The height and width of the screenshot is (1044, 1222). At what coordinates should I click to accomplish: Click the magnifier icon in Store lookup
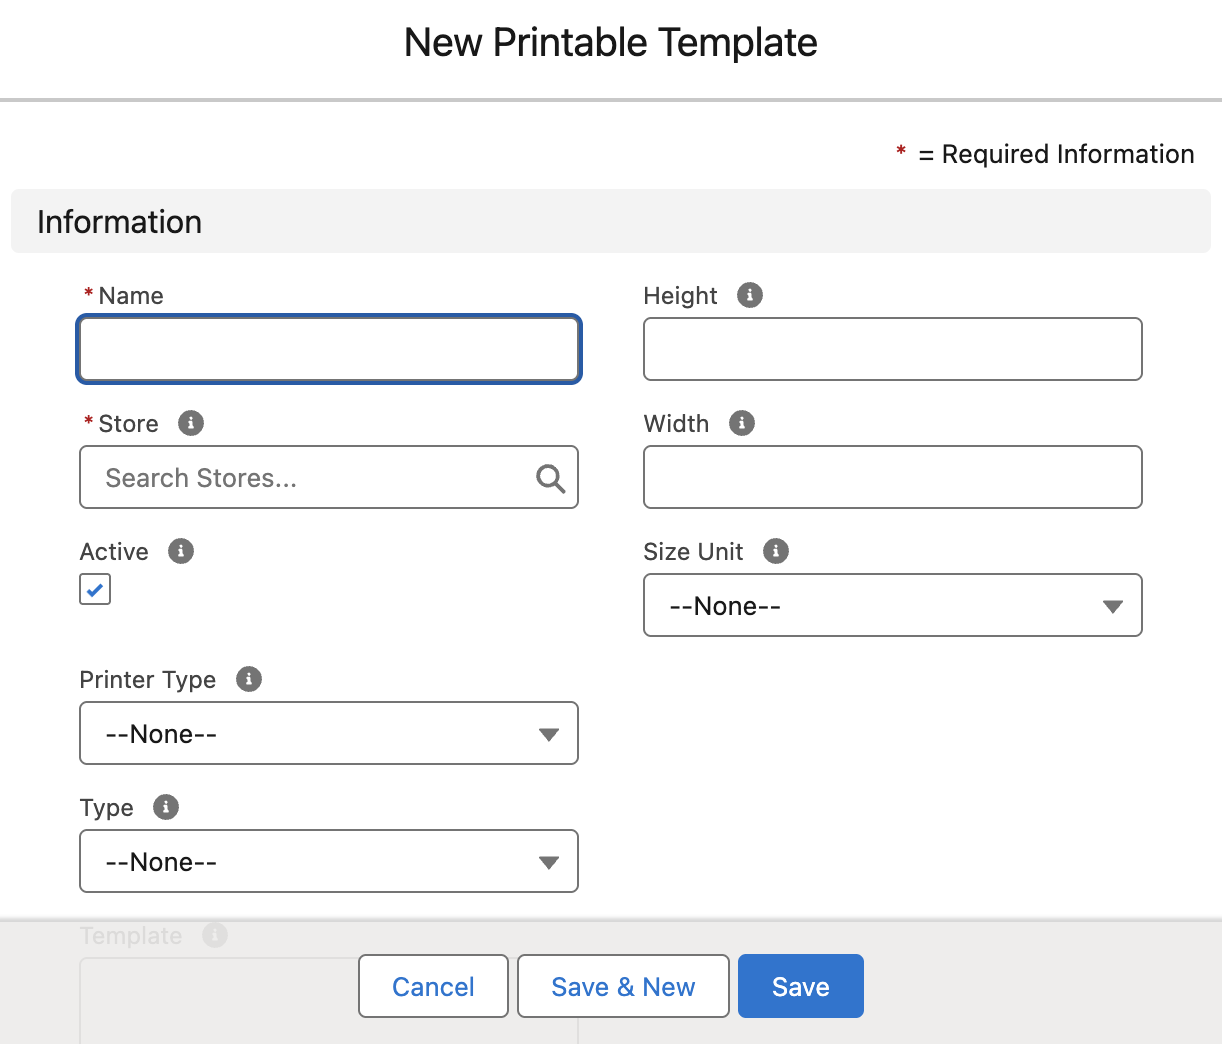[550, 478]
